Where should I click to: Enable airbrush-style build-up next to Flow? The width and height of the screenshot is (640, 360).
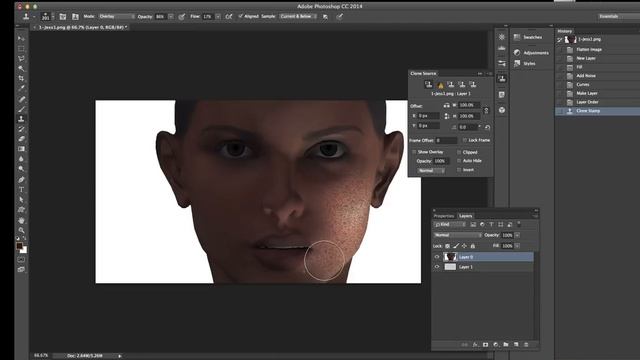[x=229, y=17]
